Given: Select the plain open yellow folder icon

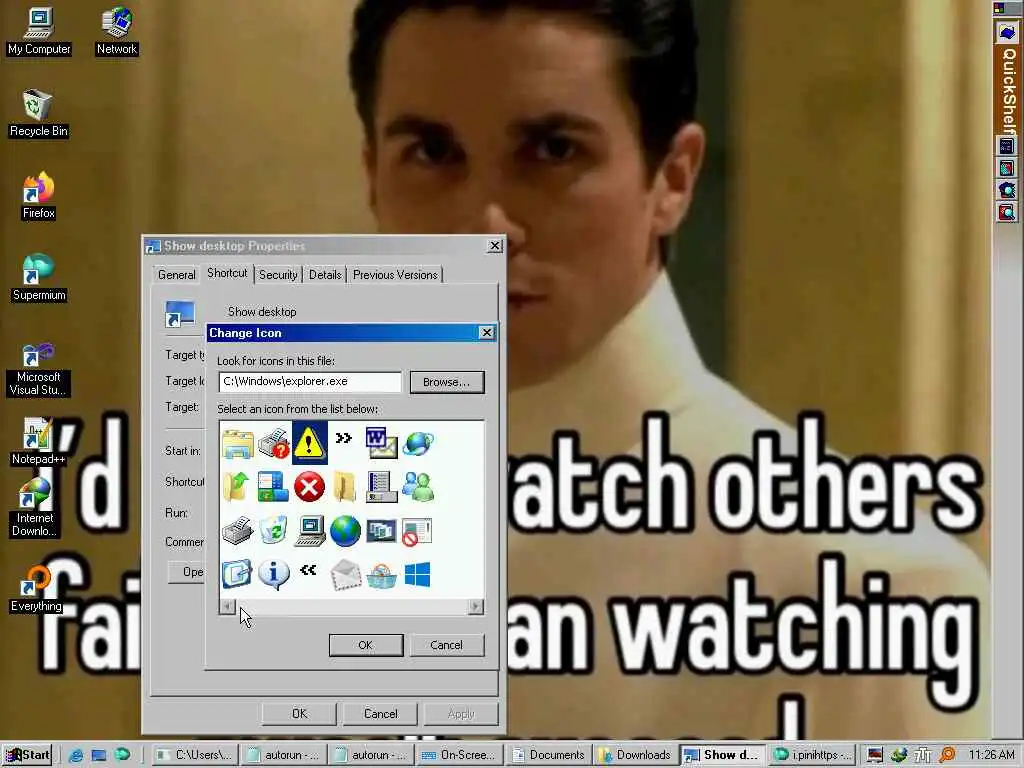Looking at the screenshot, I should click(x=345, y=487).
